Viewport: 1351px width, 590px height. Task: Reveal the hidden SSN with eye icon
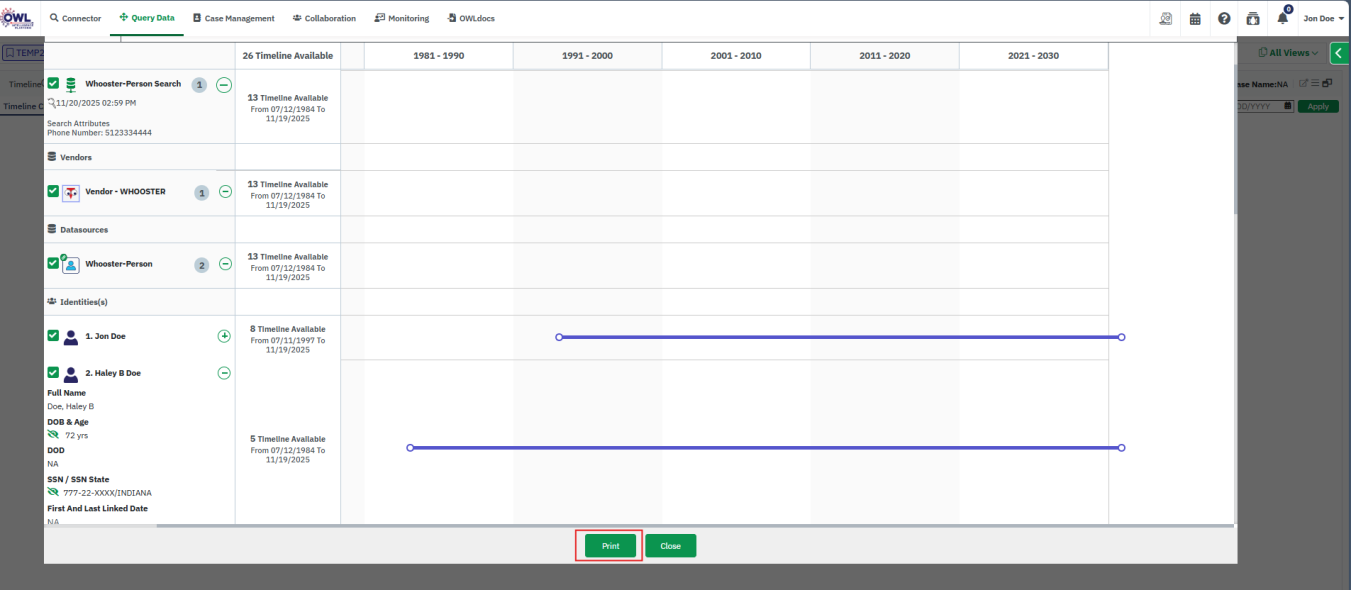tap(53, 492)
